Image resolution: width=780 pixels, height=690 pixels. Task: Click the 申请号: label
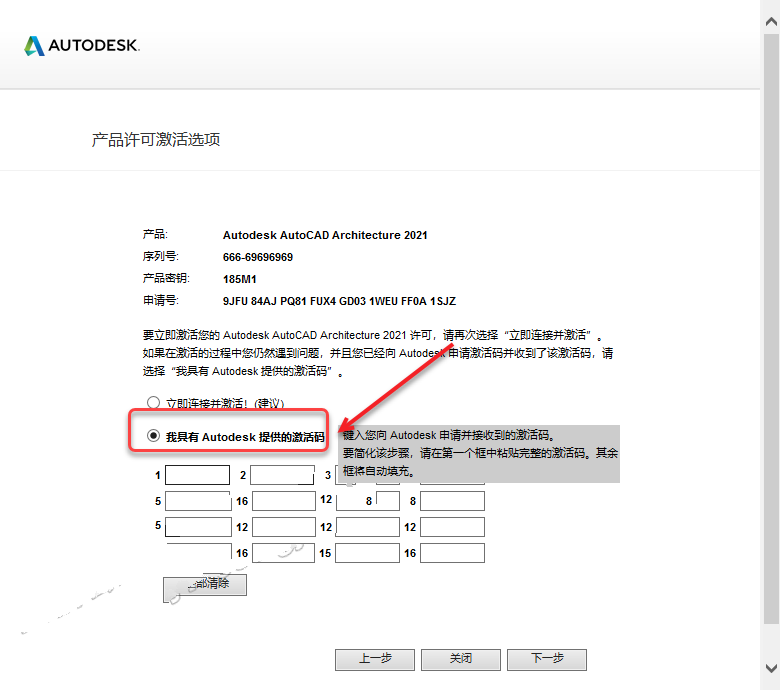(161, 300)
